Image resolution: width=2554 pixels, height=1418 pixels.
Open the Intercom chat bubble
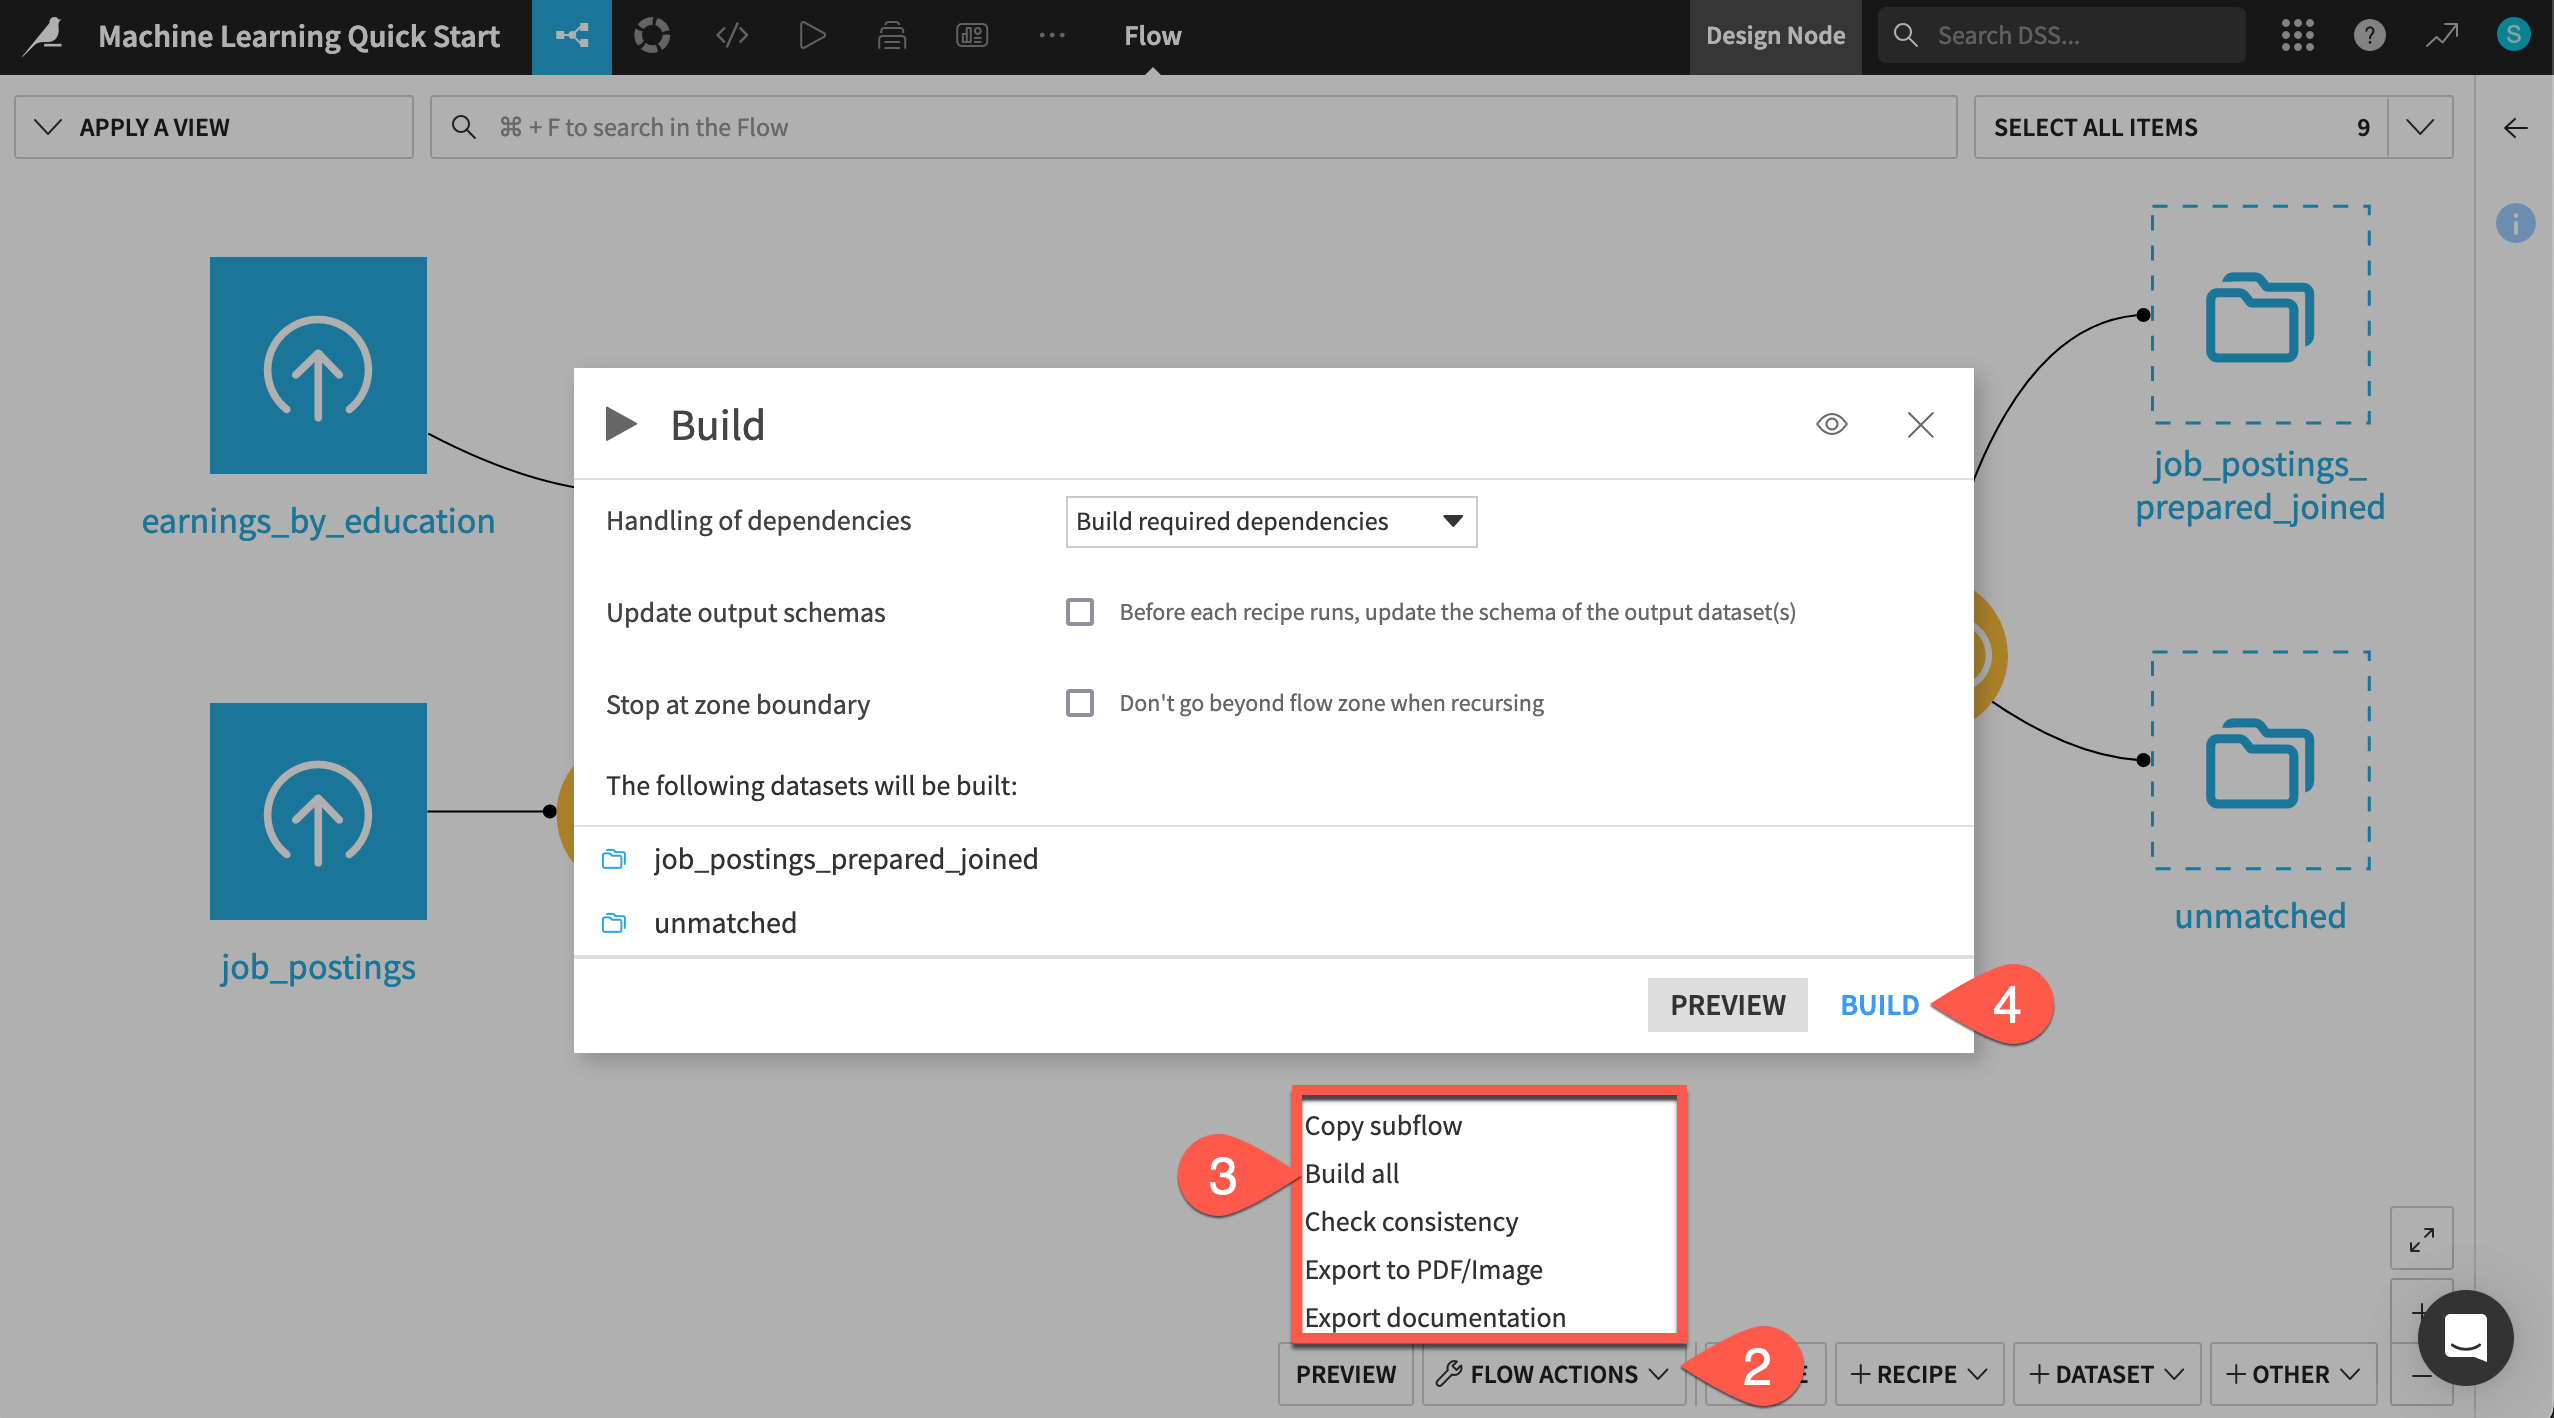point(2464,1337)
